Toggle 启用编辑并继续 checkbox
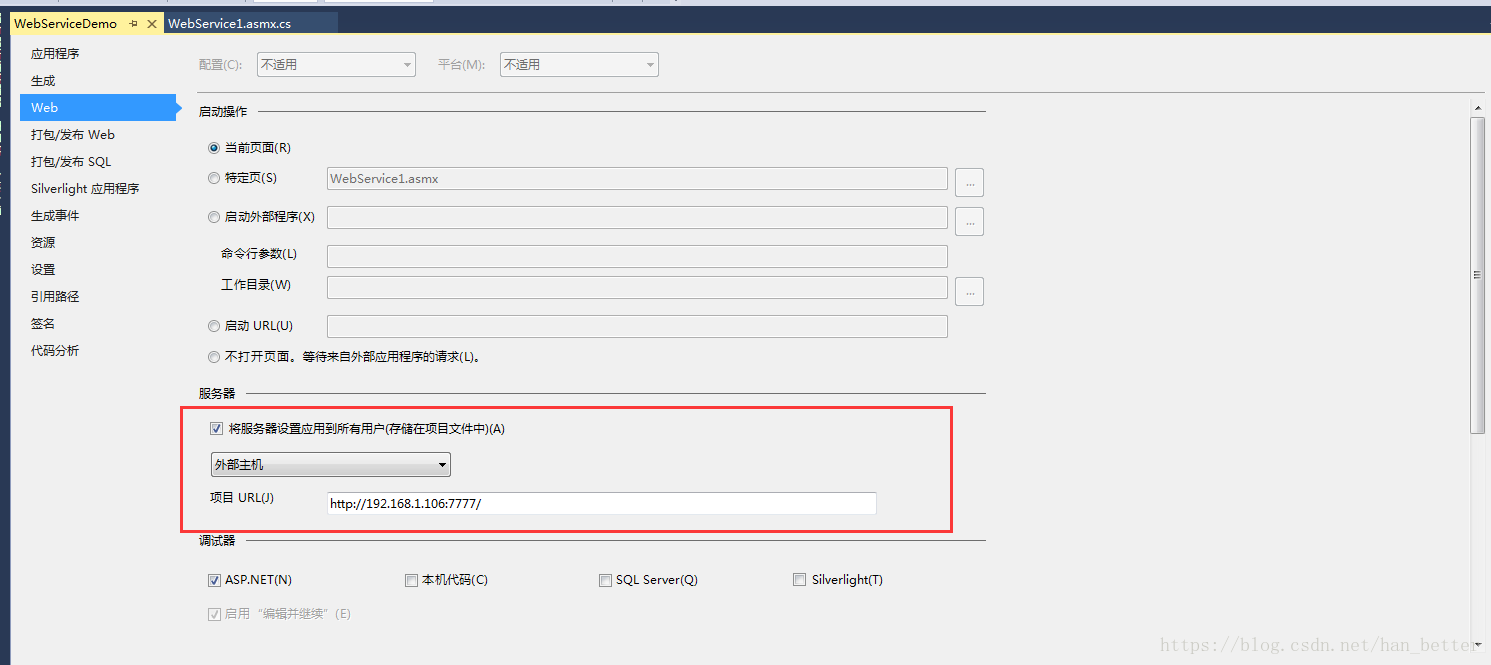This screenshot has height=665, width=1491. click(x=214, y=614)
